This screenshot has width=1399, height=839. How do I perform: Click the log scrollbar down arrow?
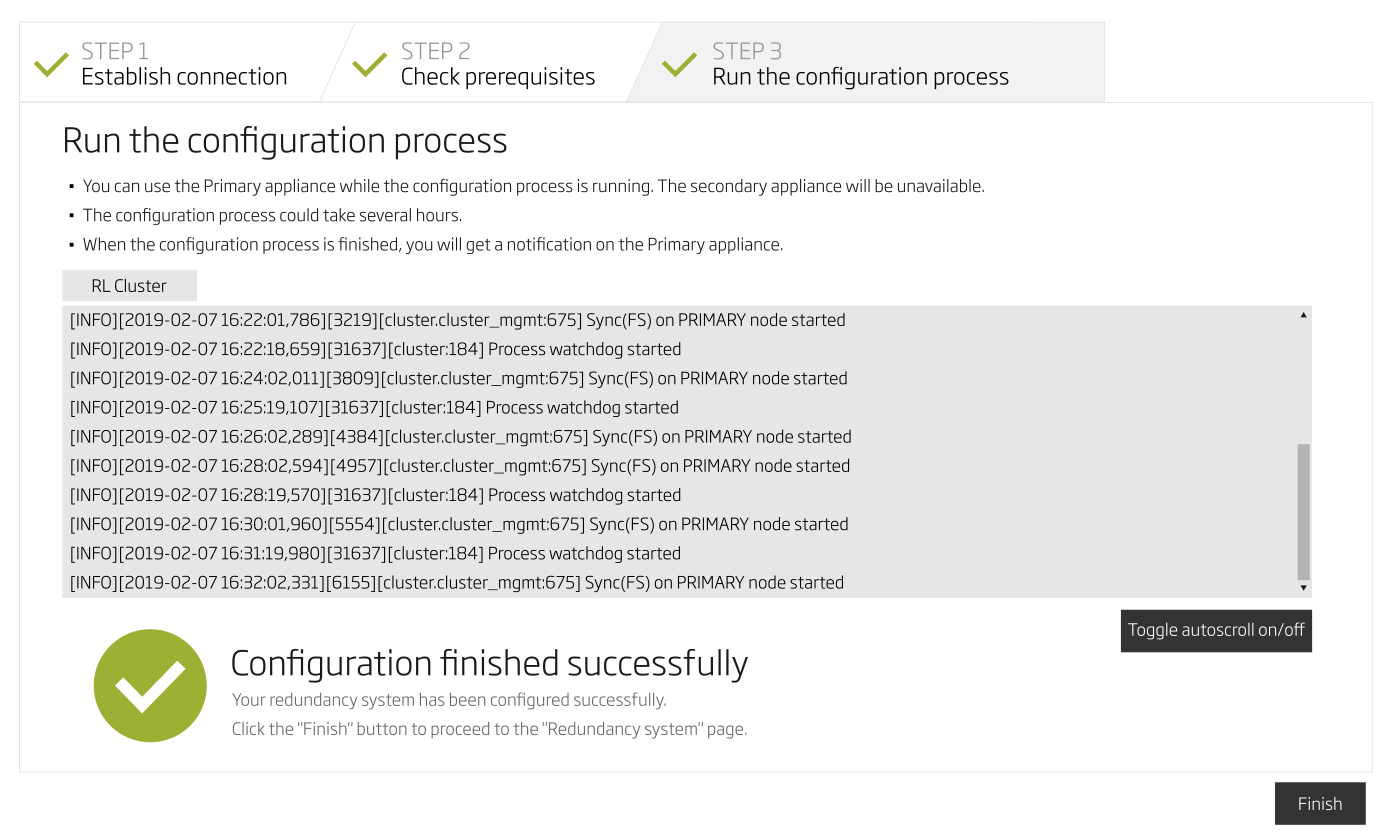[x=1303, y=588]
